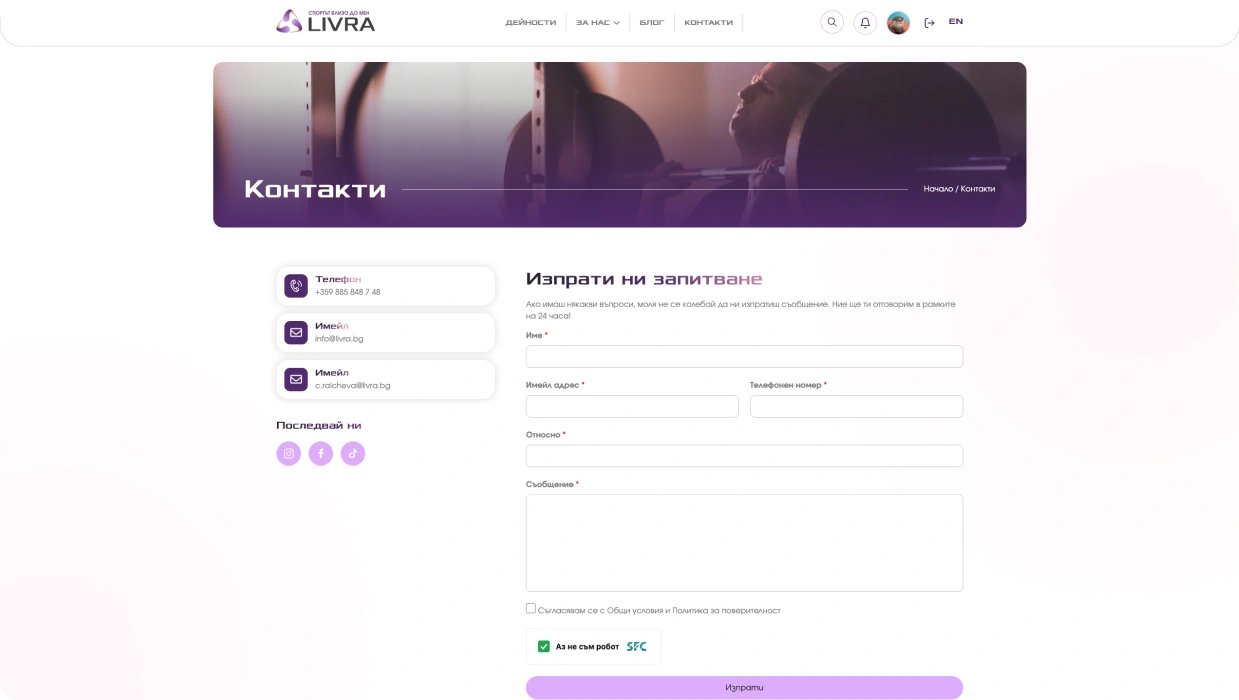Open the Дейности menu item
This screenshot has width=1239, height=700.
click(531, 23)
